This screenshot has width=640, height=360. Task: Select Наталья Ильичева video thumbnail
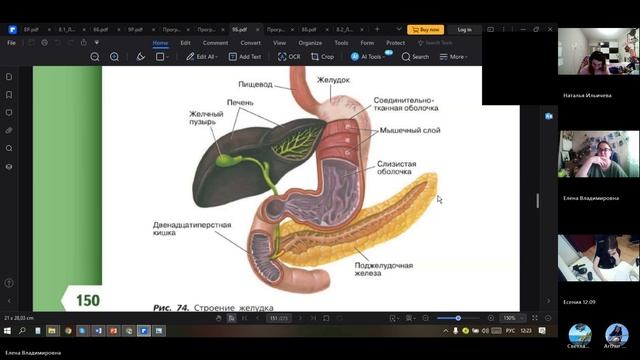tap(598, 51)
